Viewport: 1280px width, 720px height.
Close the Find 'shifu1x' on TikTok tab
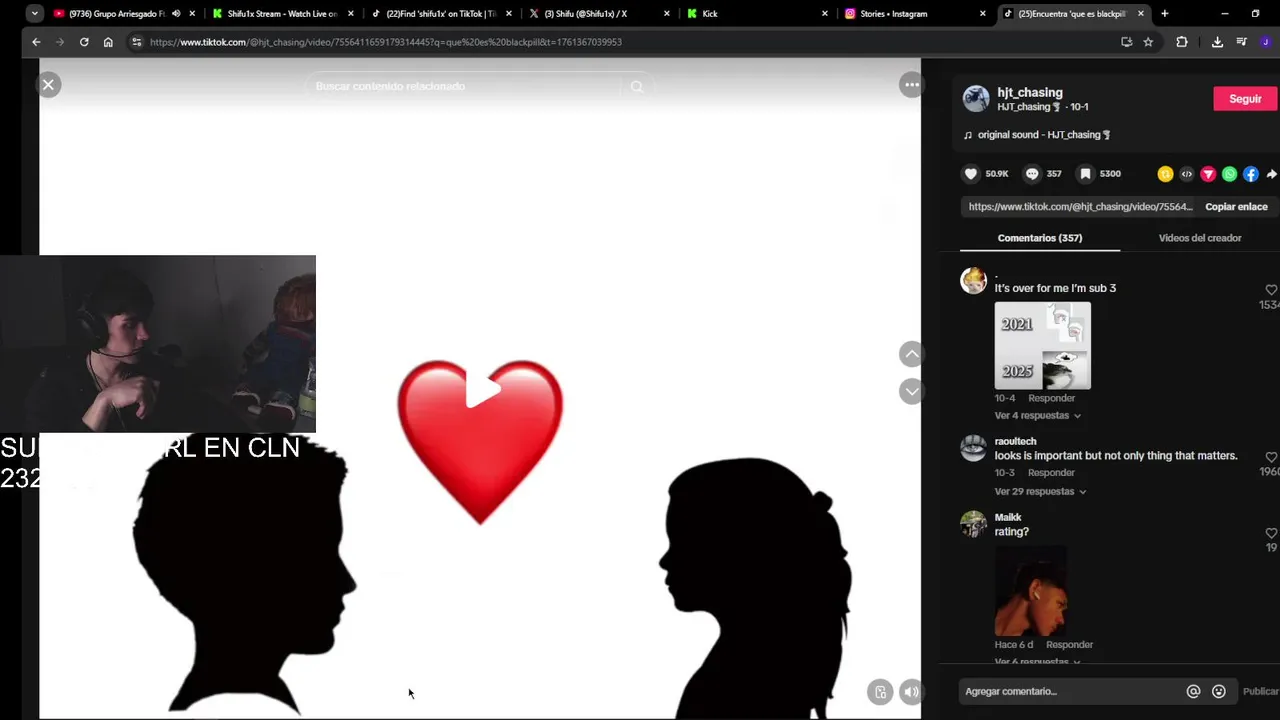(509, 14)
